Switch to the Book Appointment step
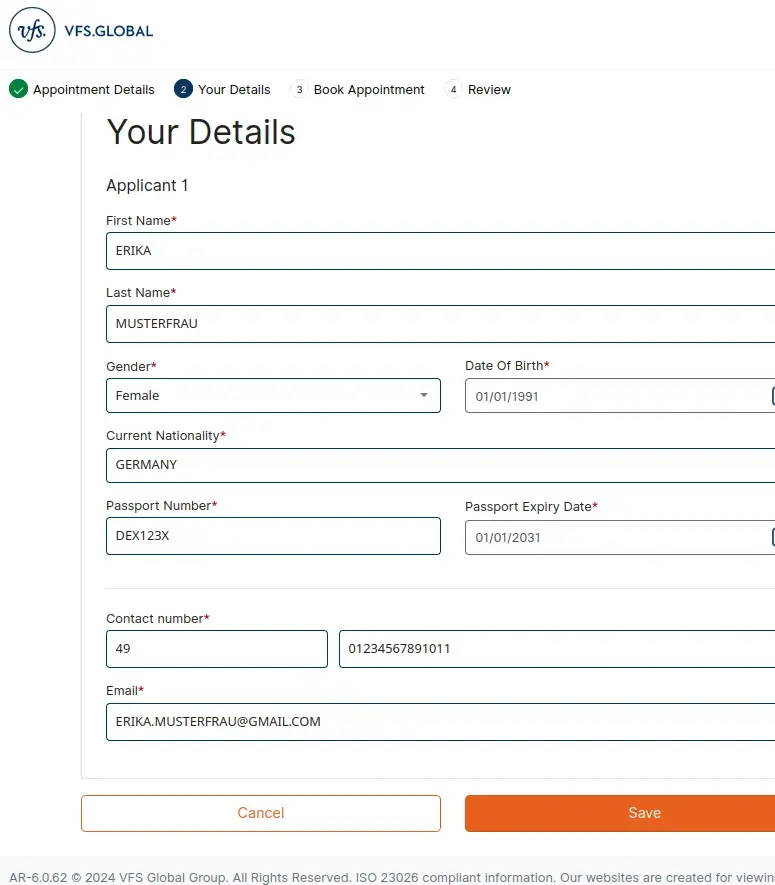The image size is (775, 885). (x=369, y=89)
